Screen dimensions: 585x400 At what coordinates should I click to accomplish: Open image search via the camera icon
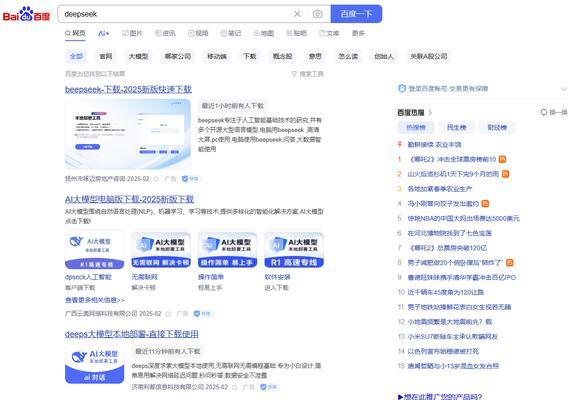click(317, 14)
